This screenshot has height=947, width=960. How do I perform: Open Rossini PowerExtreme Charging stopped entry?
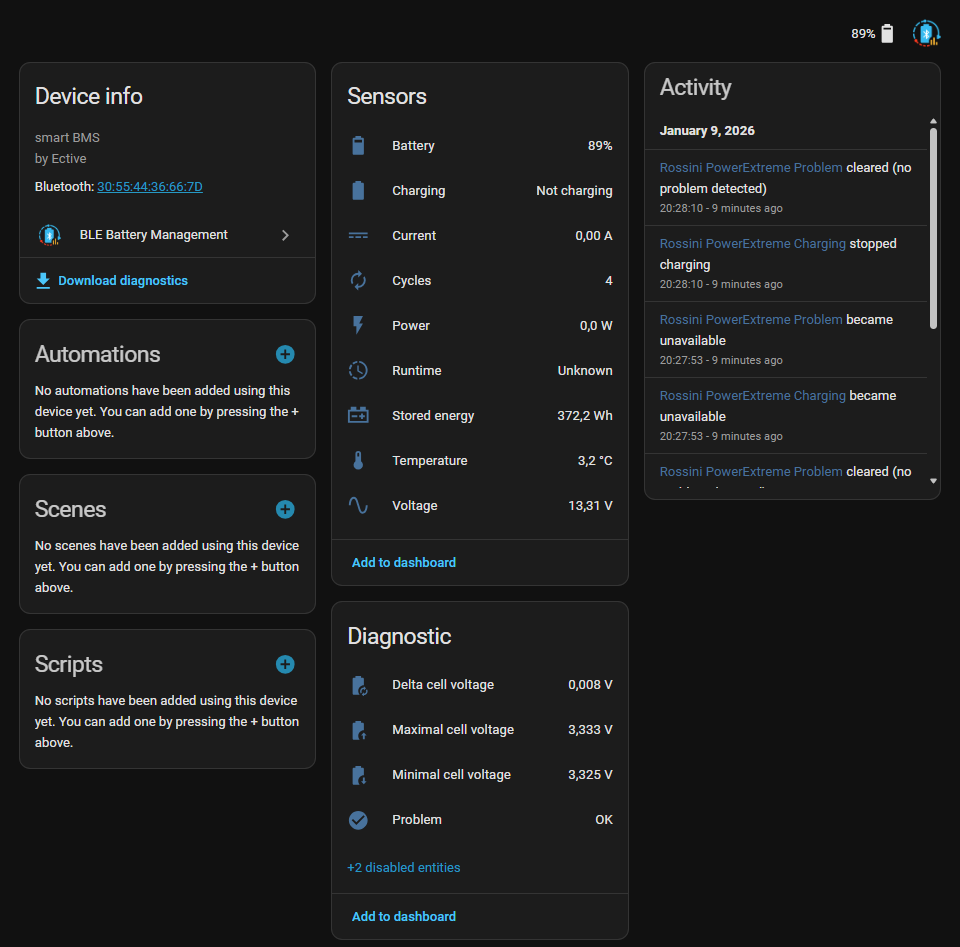pyautogui.click(x=751, y=244)
